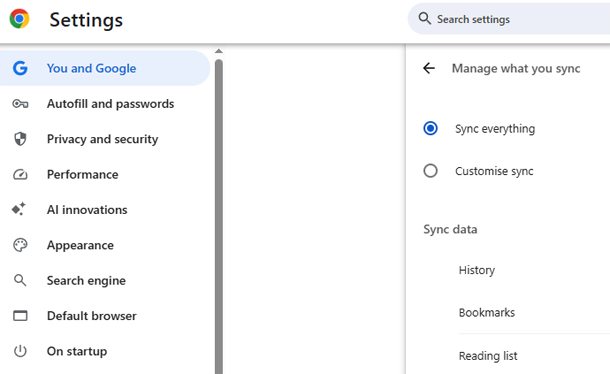Click the sidebar scroll up arrow

click(219, 51)
